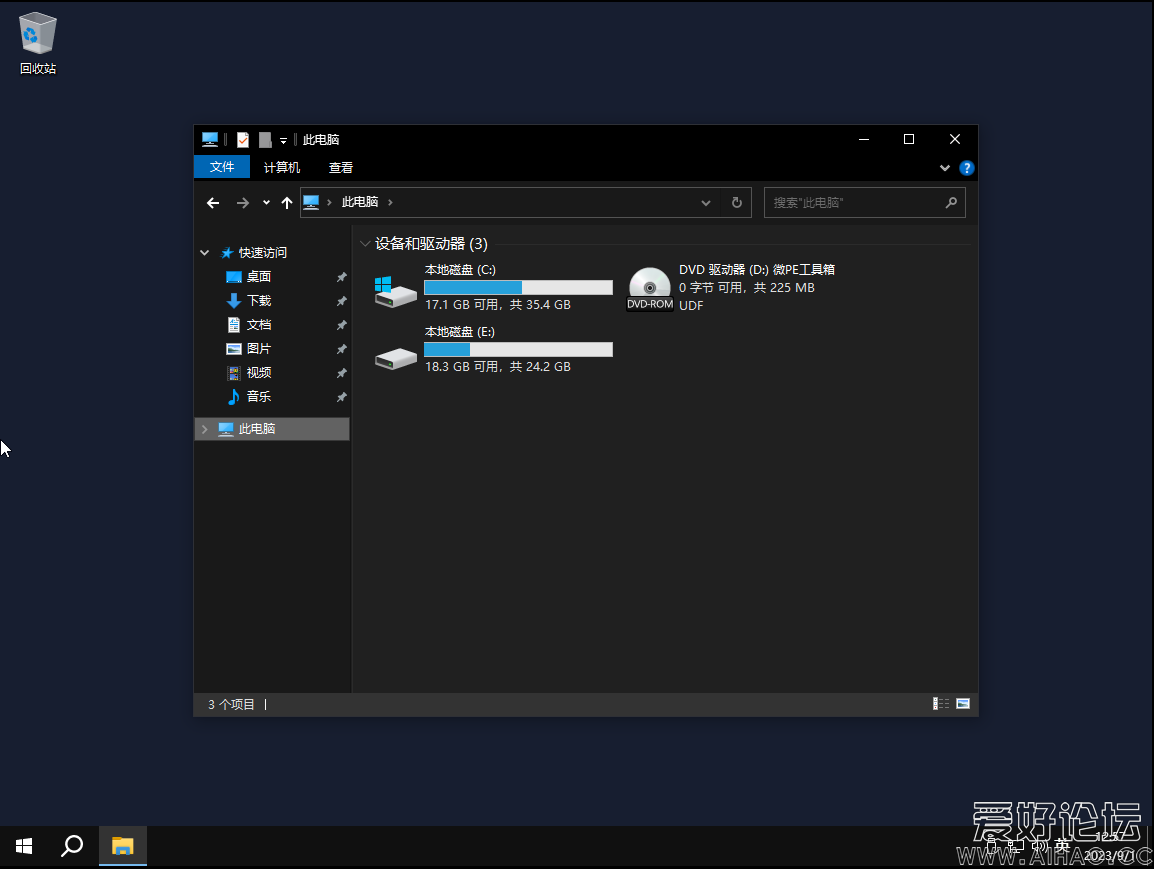Unpin 下载 from 快速访问
This screenshot has height=869, width=1154.
point(341,300)
